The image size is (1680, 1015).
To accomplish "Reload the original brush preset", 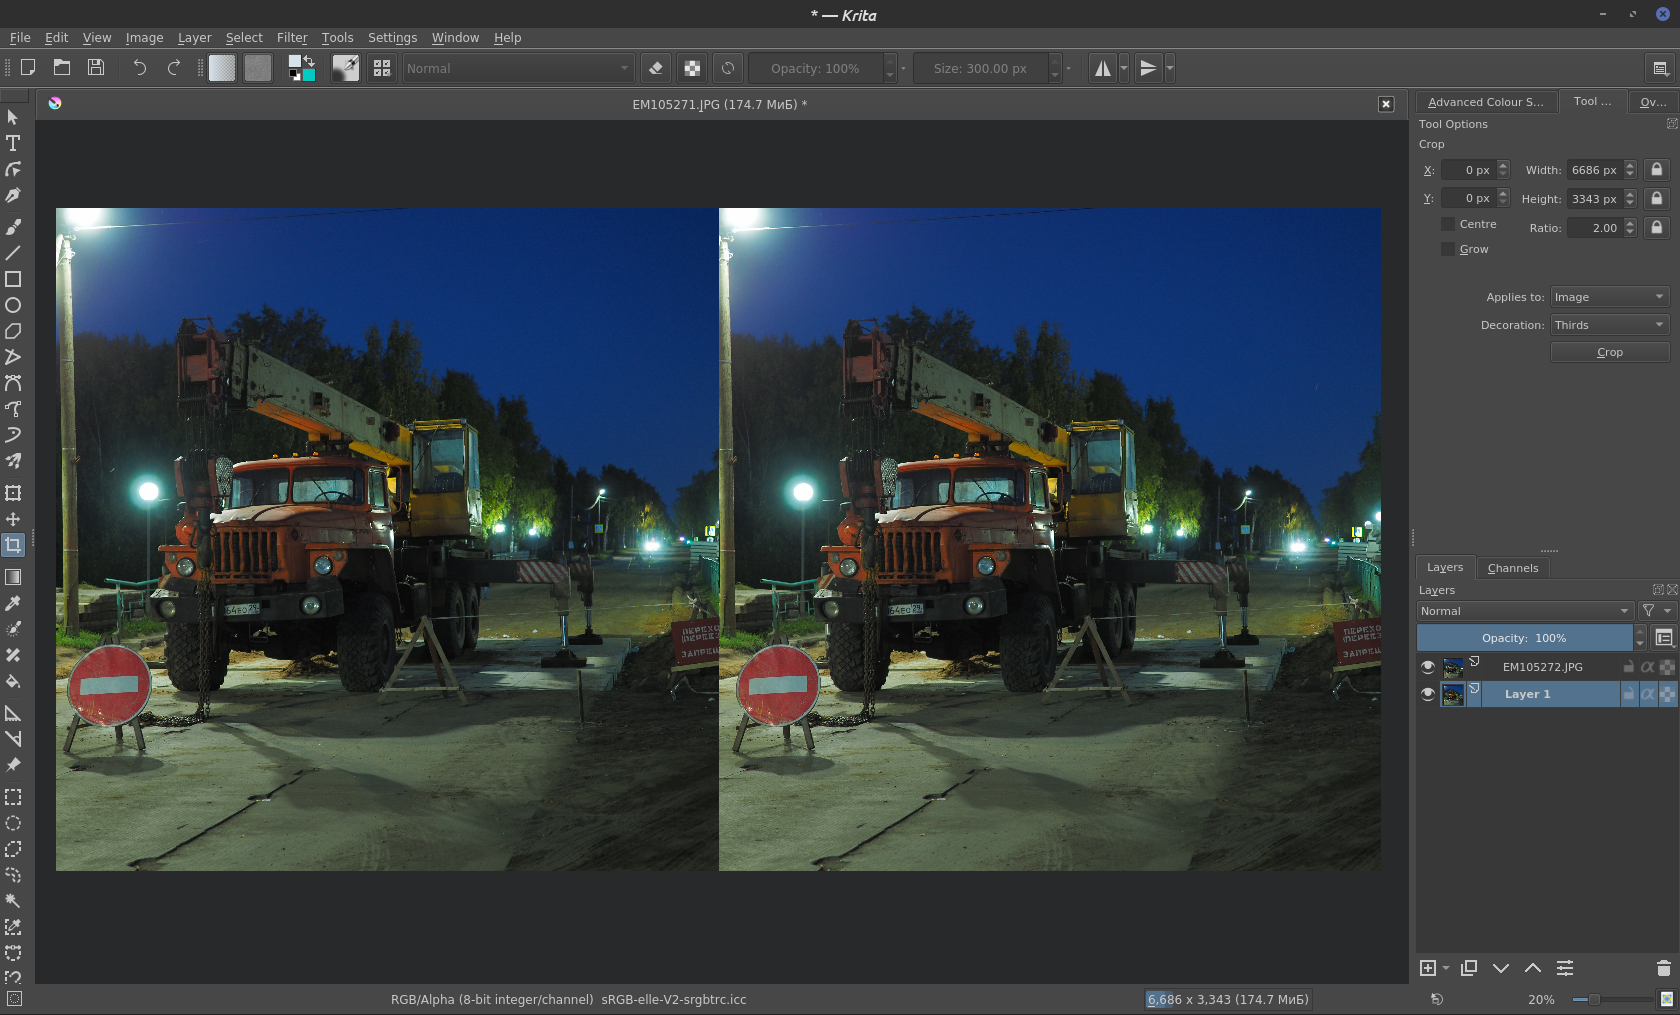I will coord(728,68).
